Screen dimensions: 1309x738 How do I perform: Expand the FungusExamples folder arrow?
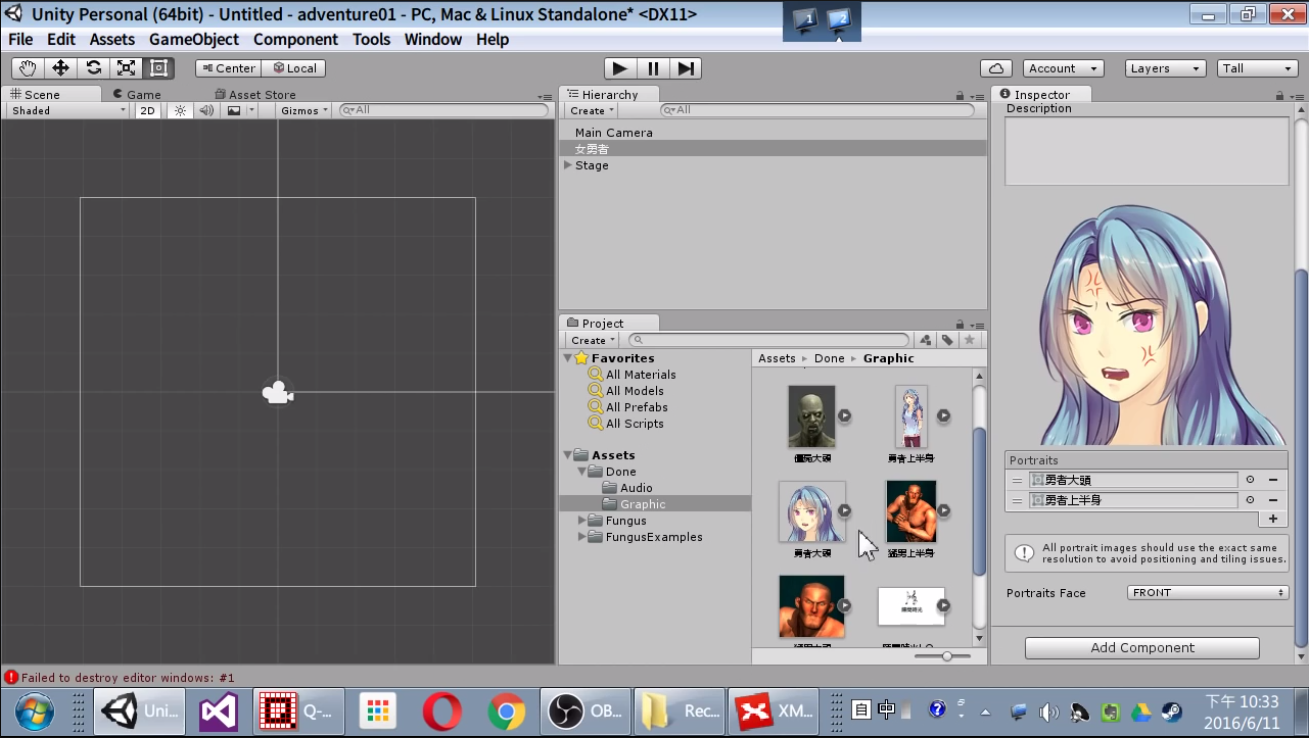click(x=582, y=537)
